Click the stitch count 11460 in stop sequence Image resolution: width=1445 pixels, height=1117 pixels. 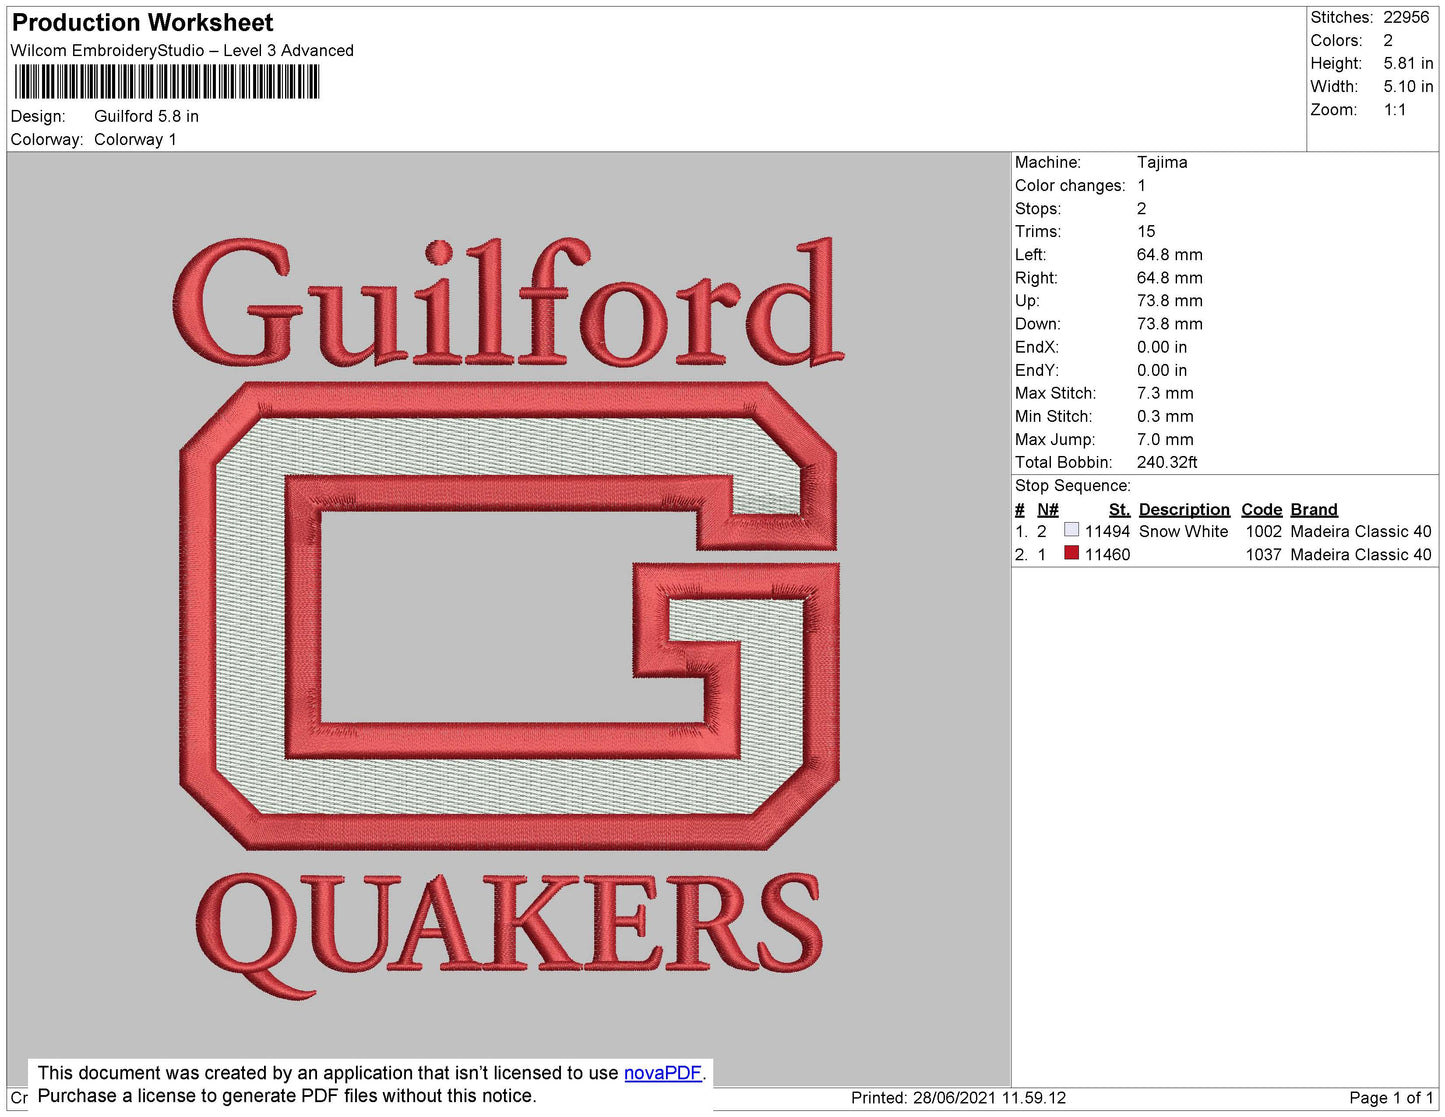coord(1107,555)
